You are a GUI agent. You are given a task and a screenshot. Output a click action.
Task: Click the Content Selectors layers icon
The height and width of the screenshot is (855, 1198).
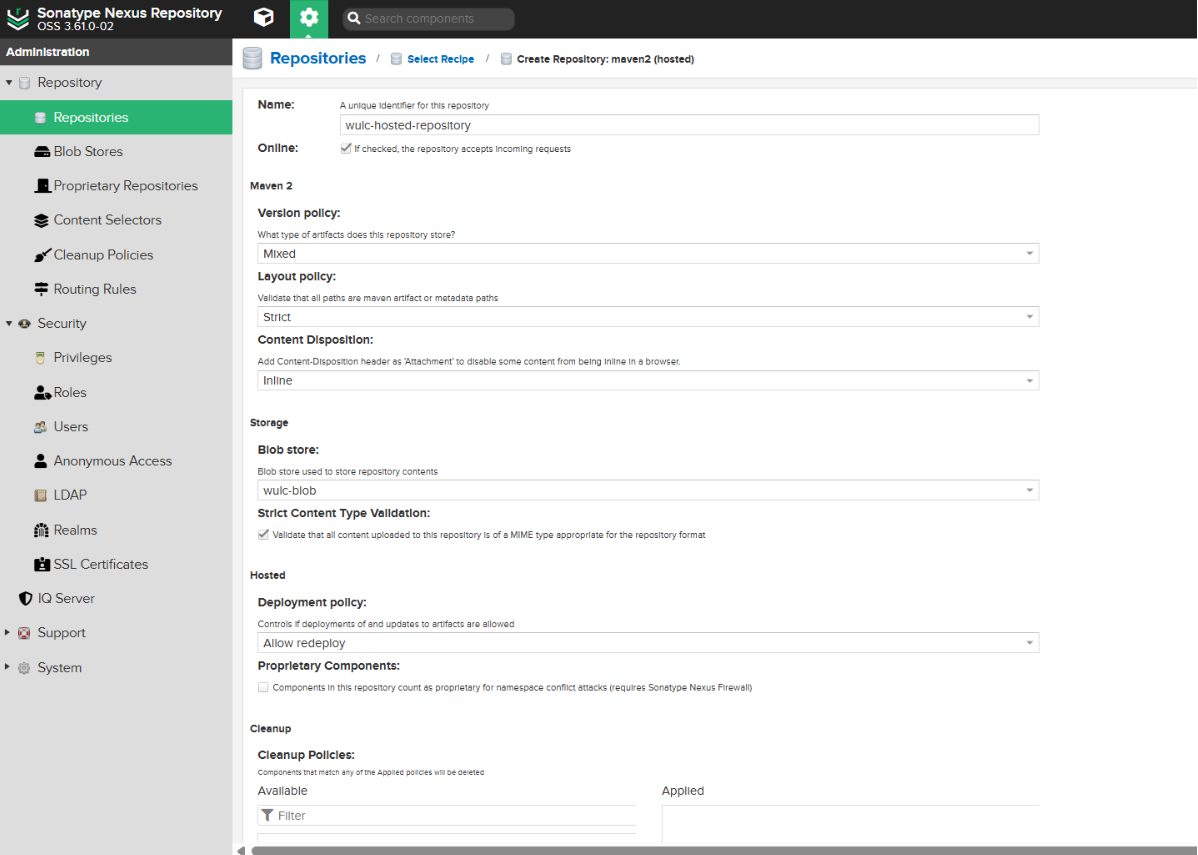tap(41, 221)
